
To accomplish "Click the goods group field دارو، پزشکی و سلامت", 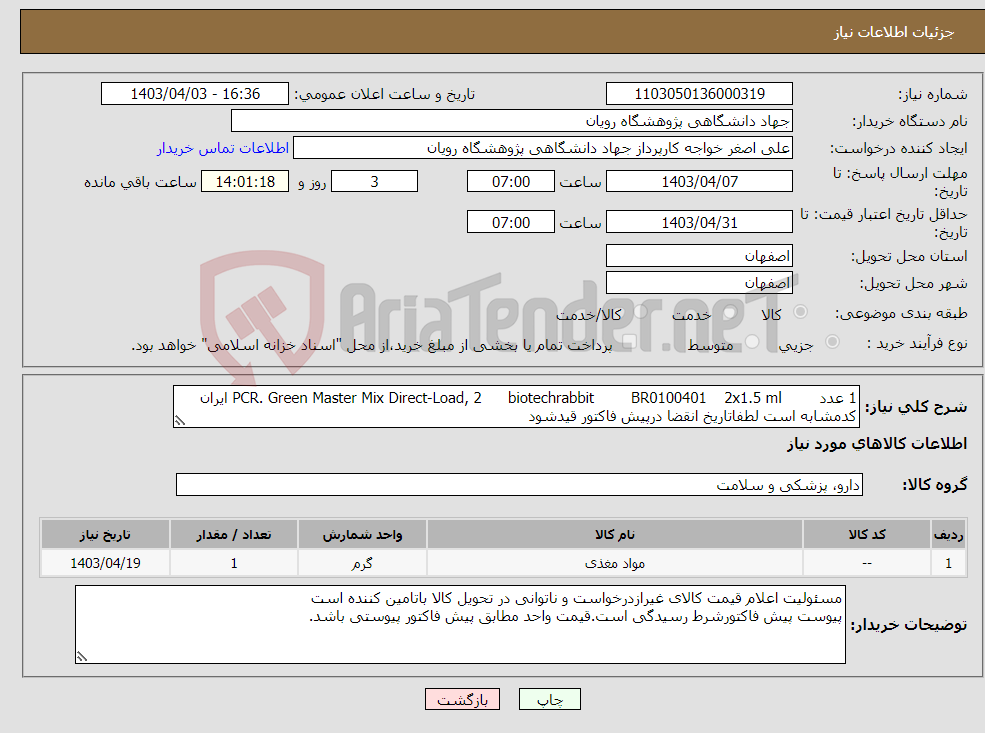I will 520,484.
